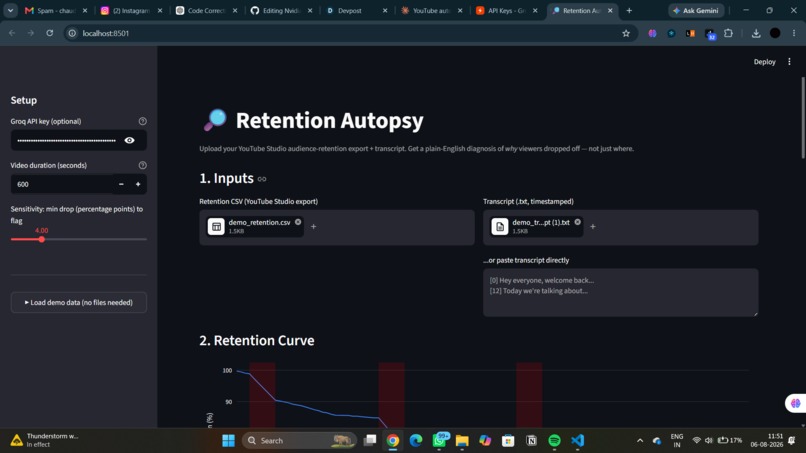Open Chrome three-dot menu
The image size is (806, 453).
click(794, 33)
